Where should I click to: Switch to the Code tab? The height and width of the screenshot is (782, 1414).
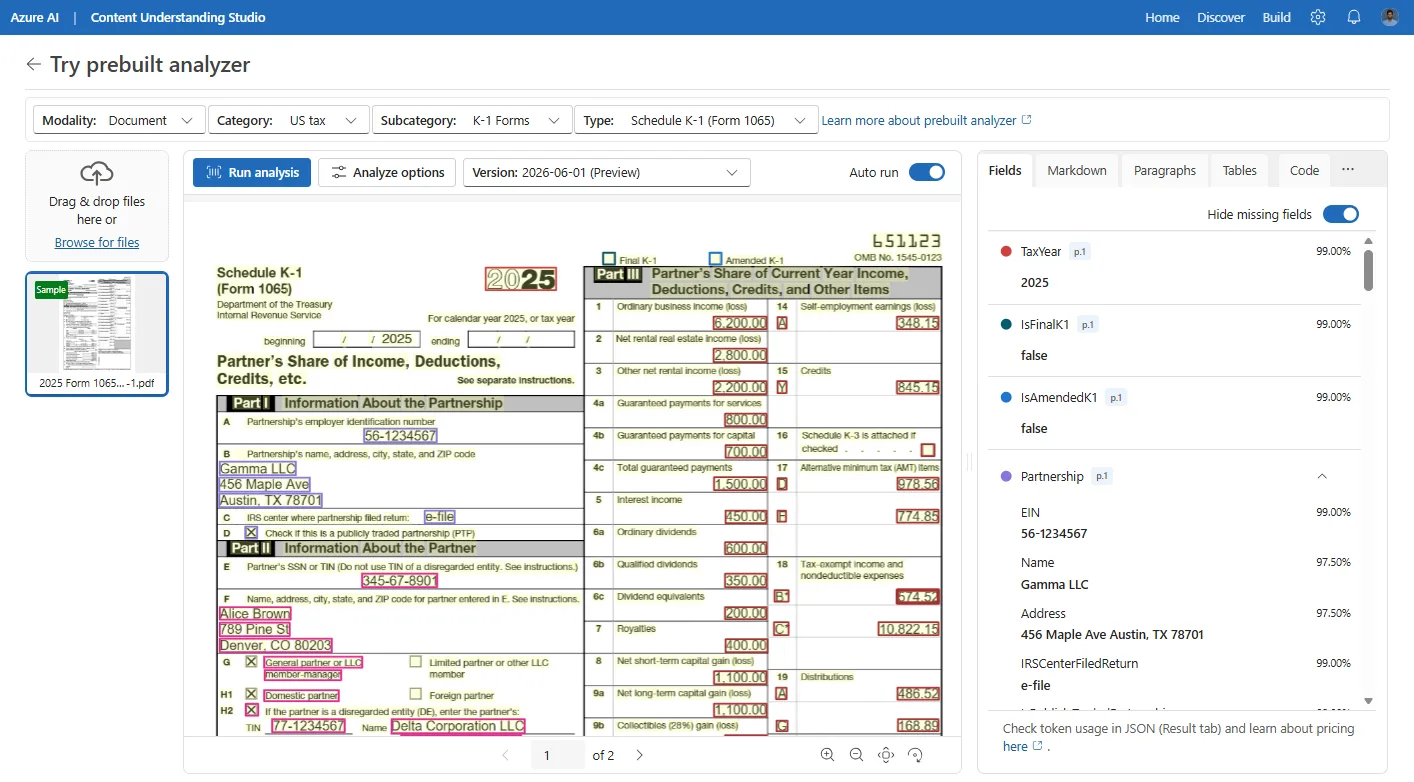coord(1305,170)
